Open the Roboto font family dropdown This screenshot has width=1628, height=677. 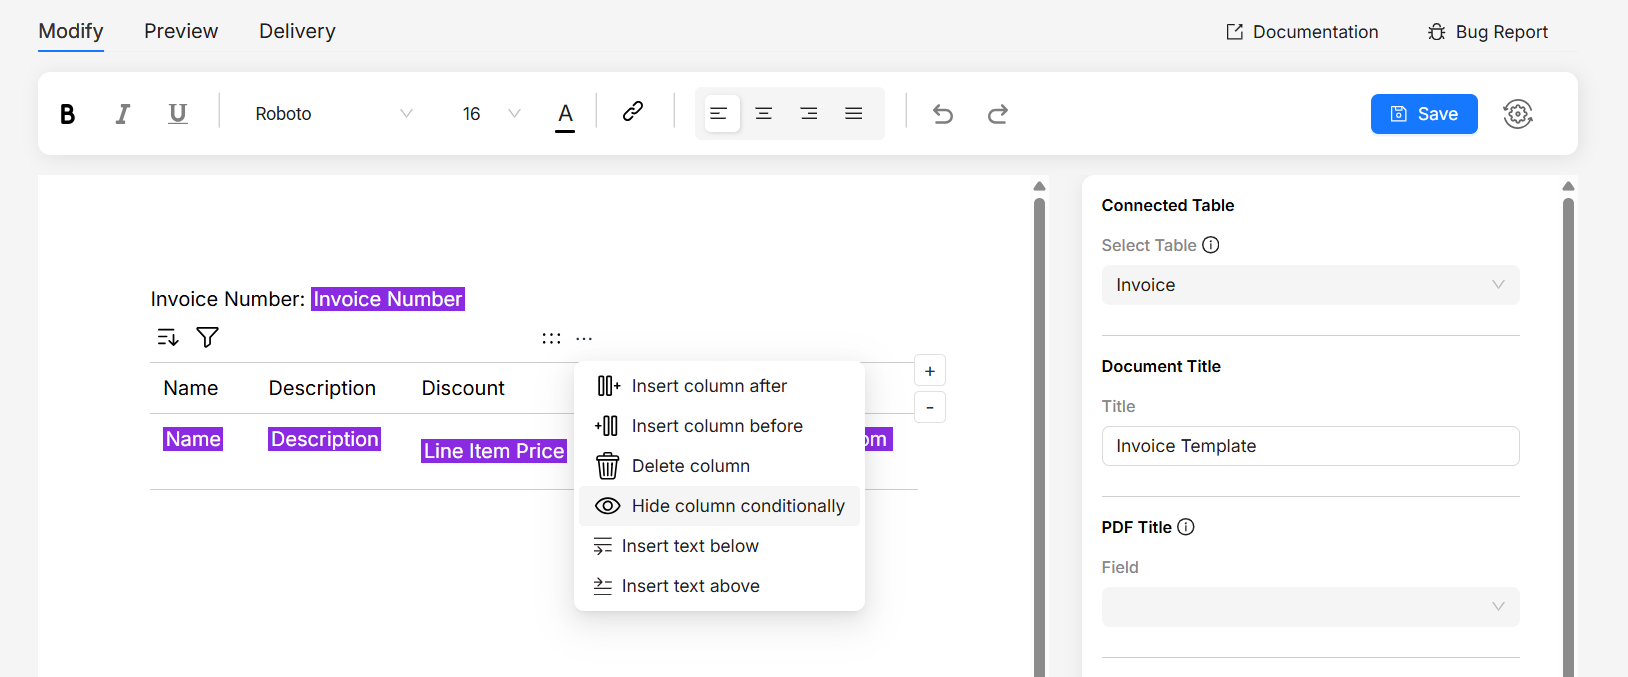coord(333,114)
